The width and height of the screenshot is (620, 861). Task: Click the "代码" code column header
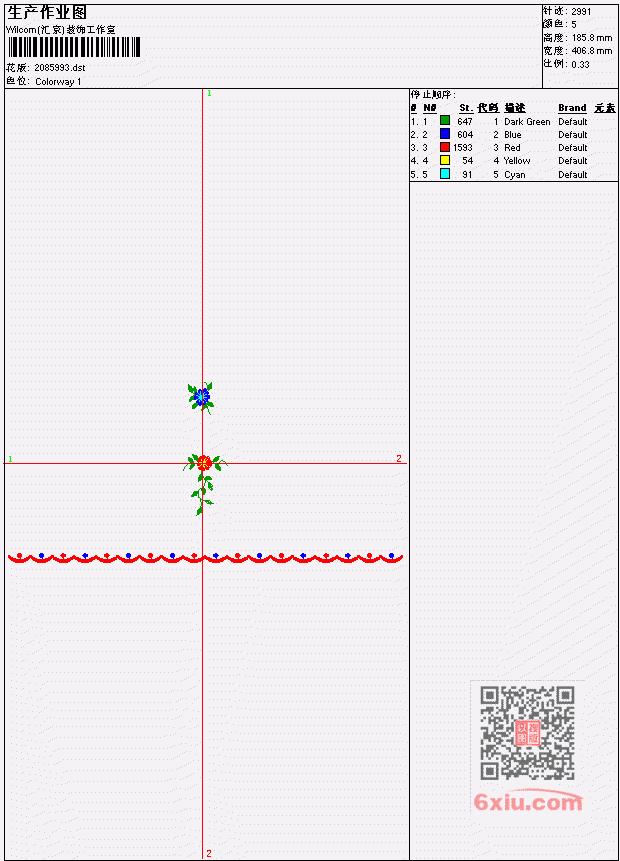coord(488,108)
